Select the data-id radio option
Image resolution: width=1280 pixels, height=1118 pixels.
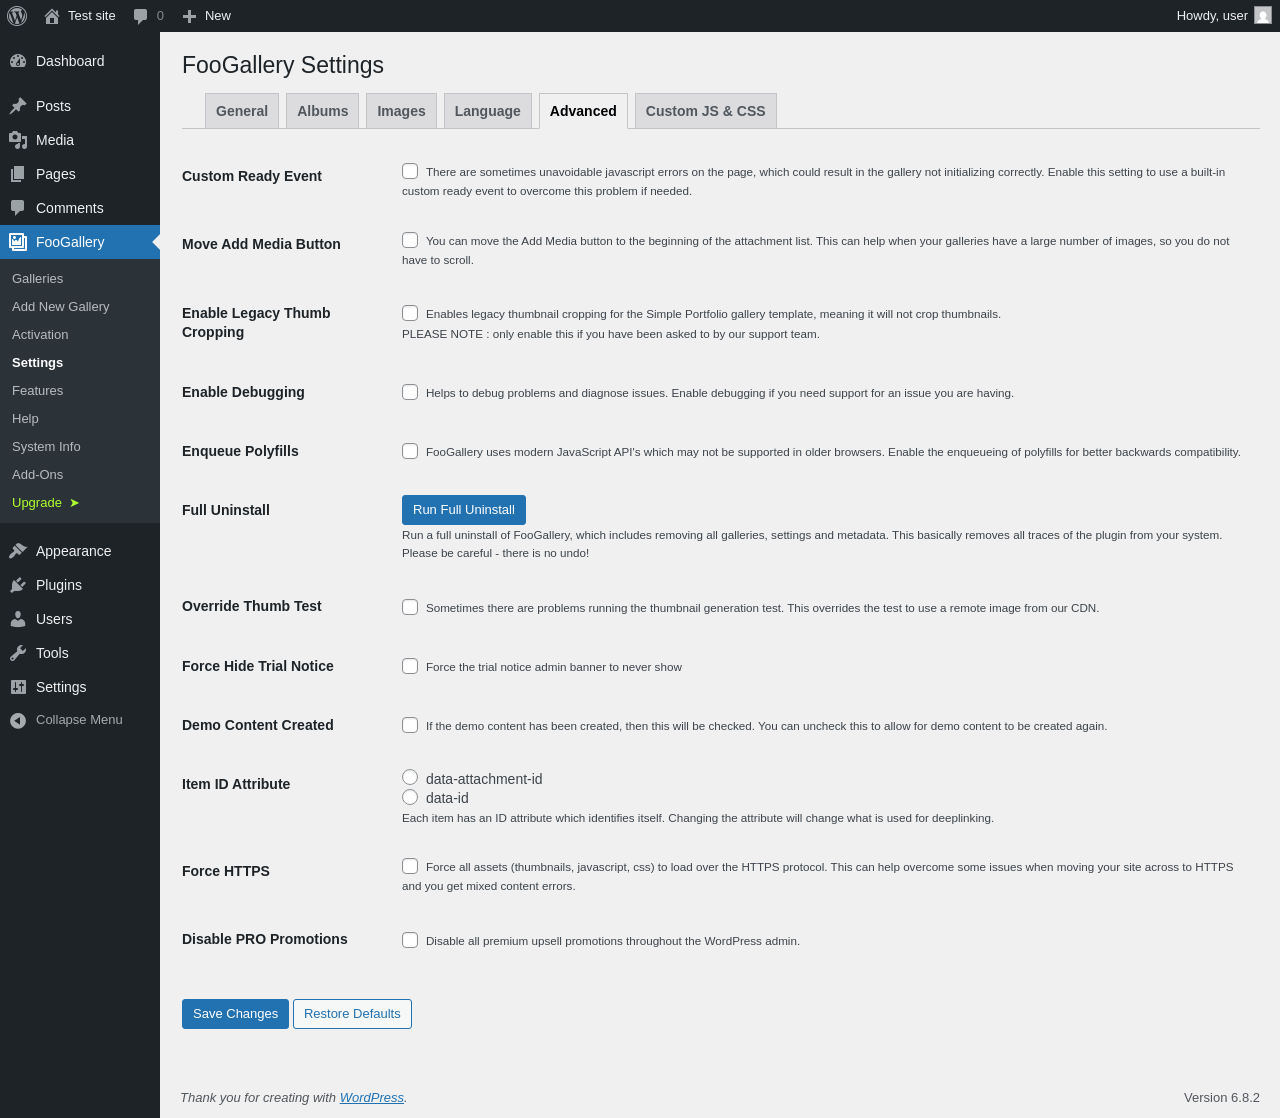[x=410, y=797]
